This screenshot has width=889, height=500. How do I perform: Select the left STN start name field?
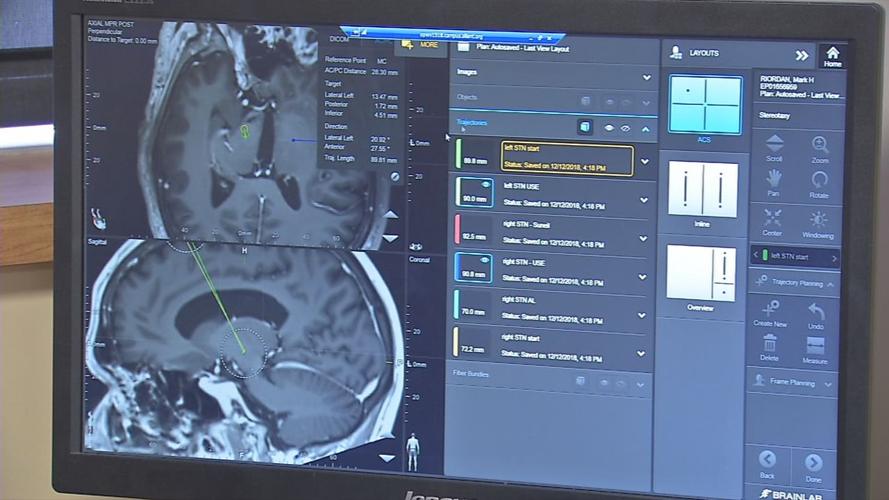pyautogui.click(x=567, y=158)
